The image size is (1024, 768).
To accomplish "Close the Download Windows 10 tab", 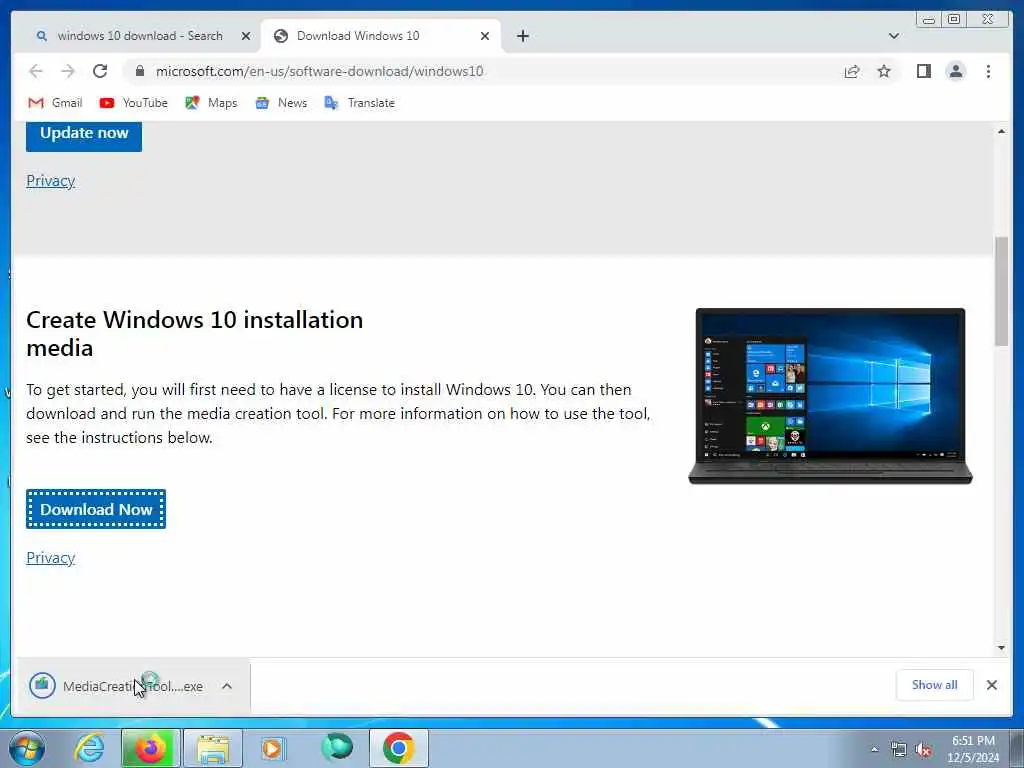I will point(485,36).
